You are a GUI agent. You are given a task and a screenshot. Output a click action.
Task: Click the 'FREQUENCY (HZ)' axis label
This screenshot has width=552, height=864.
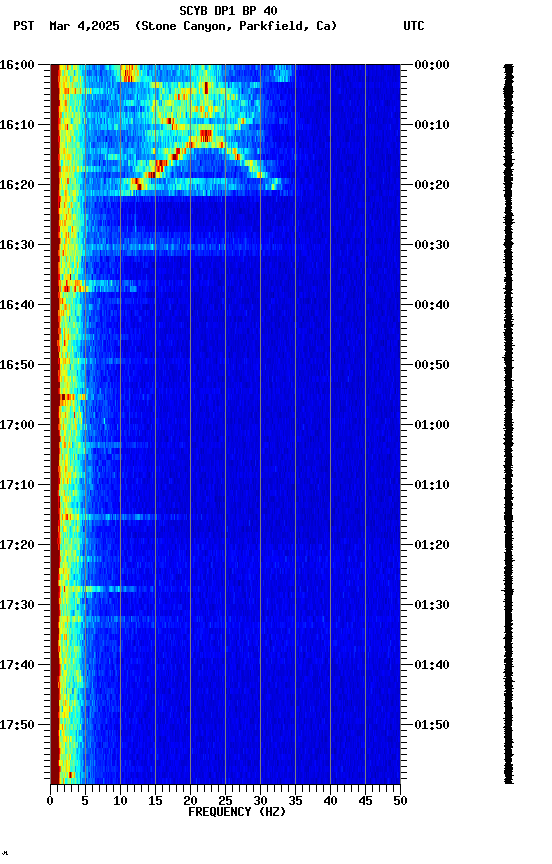click(x=237, y=812)
